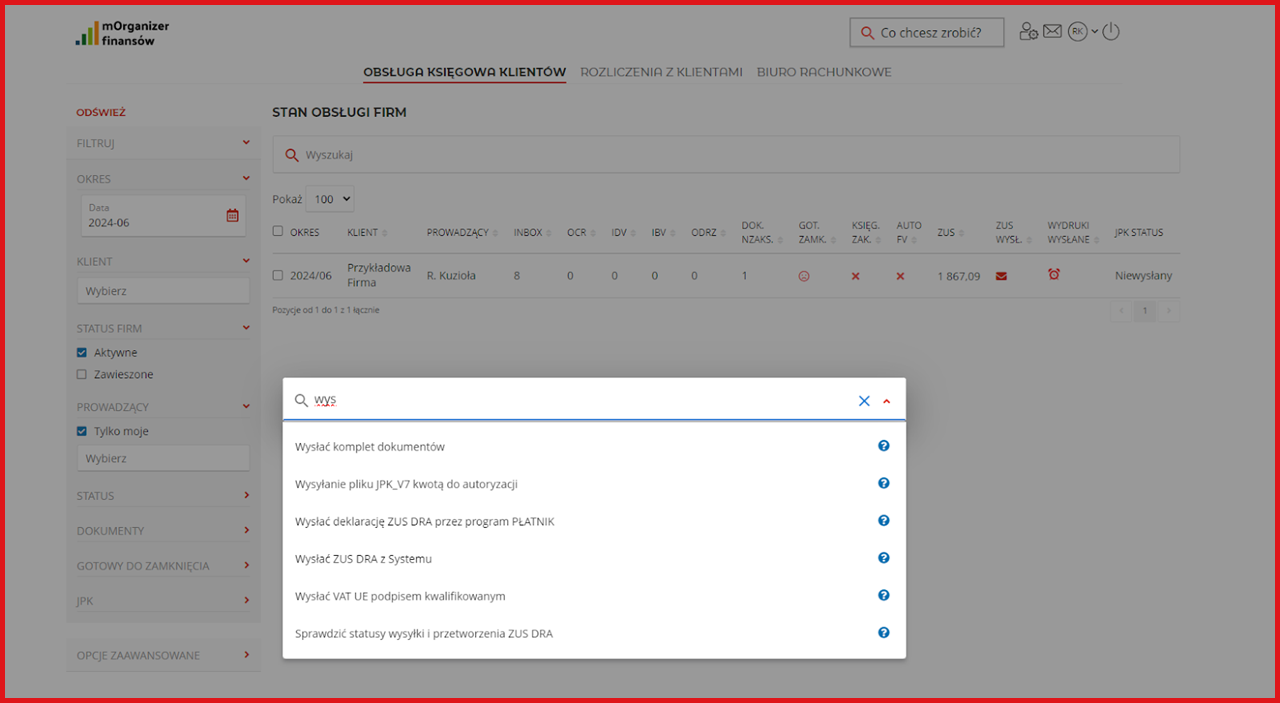Open the calendar icon in Data field
1280x703 pixels.
click(x=232, y=215)
